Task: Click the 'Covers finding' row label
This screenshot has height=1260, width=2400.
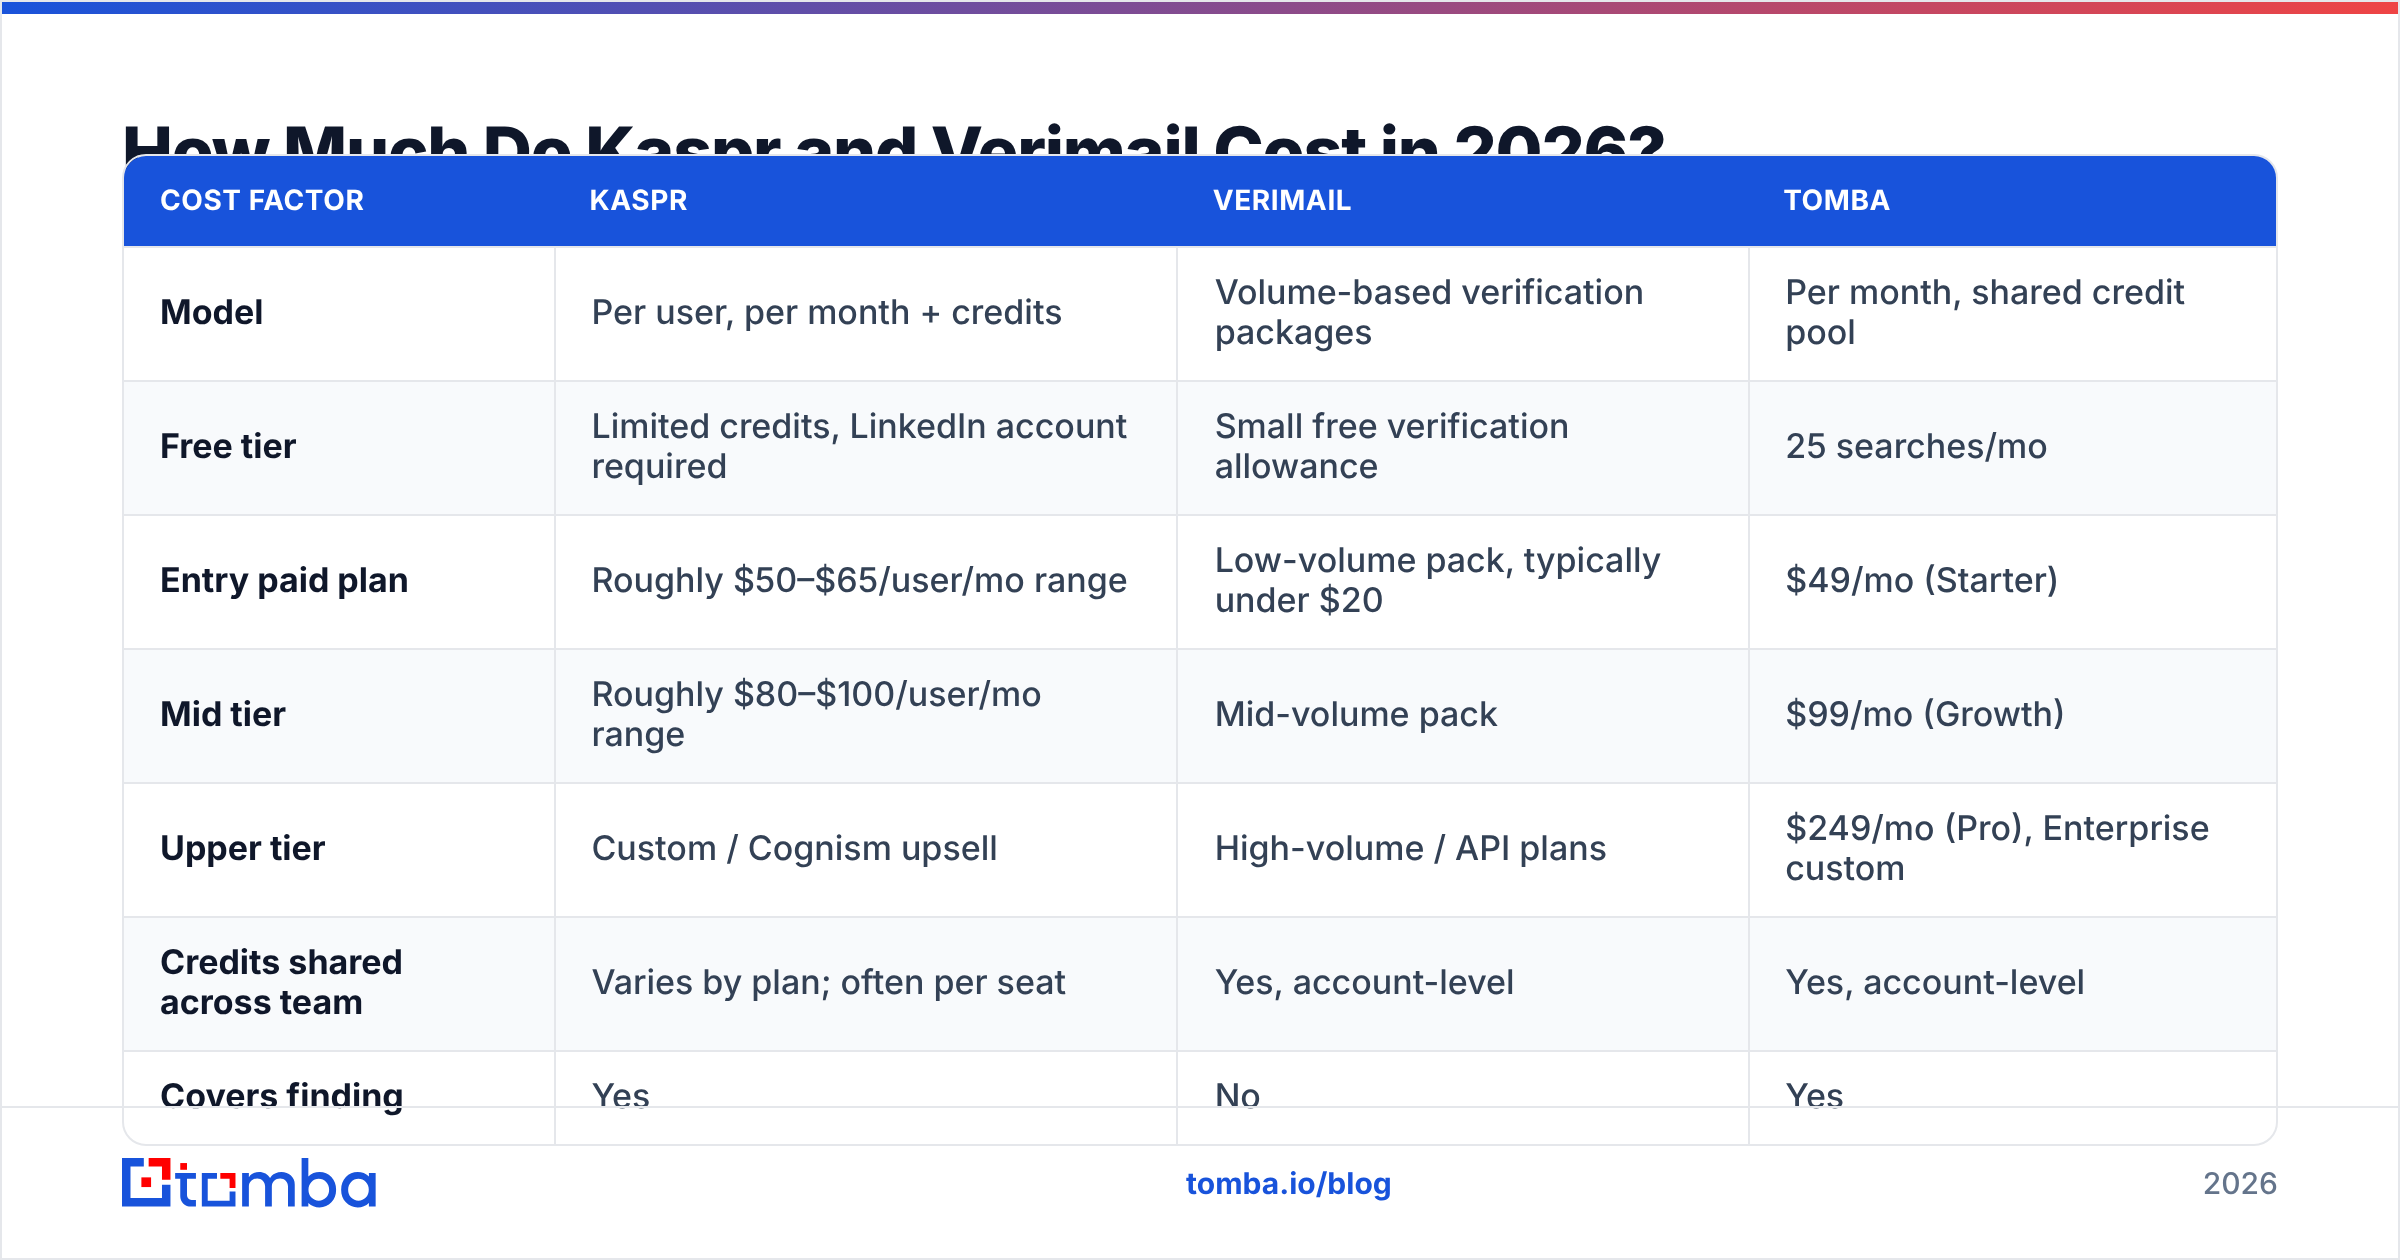Action: coord(281,1096)
